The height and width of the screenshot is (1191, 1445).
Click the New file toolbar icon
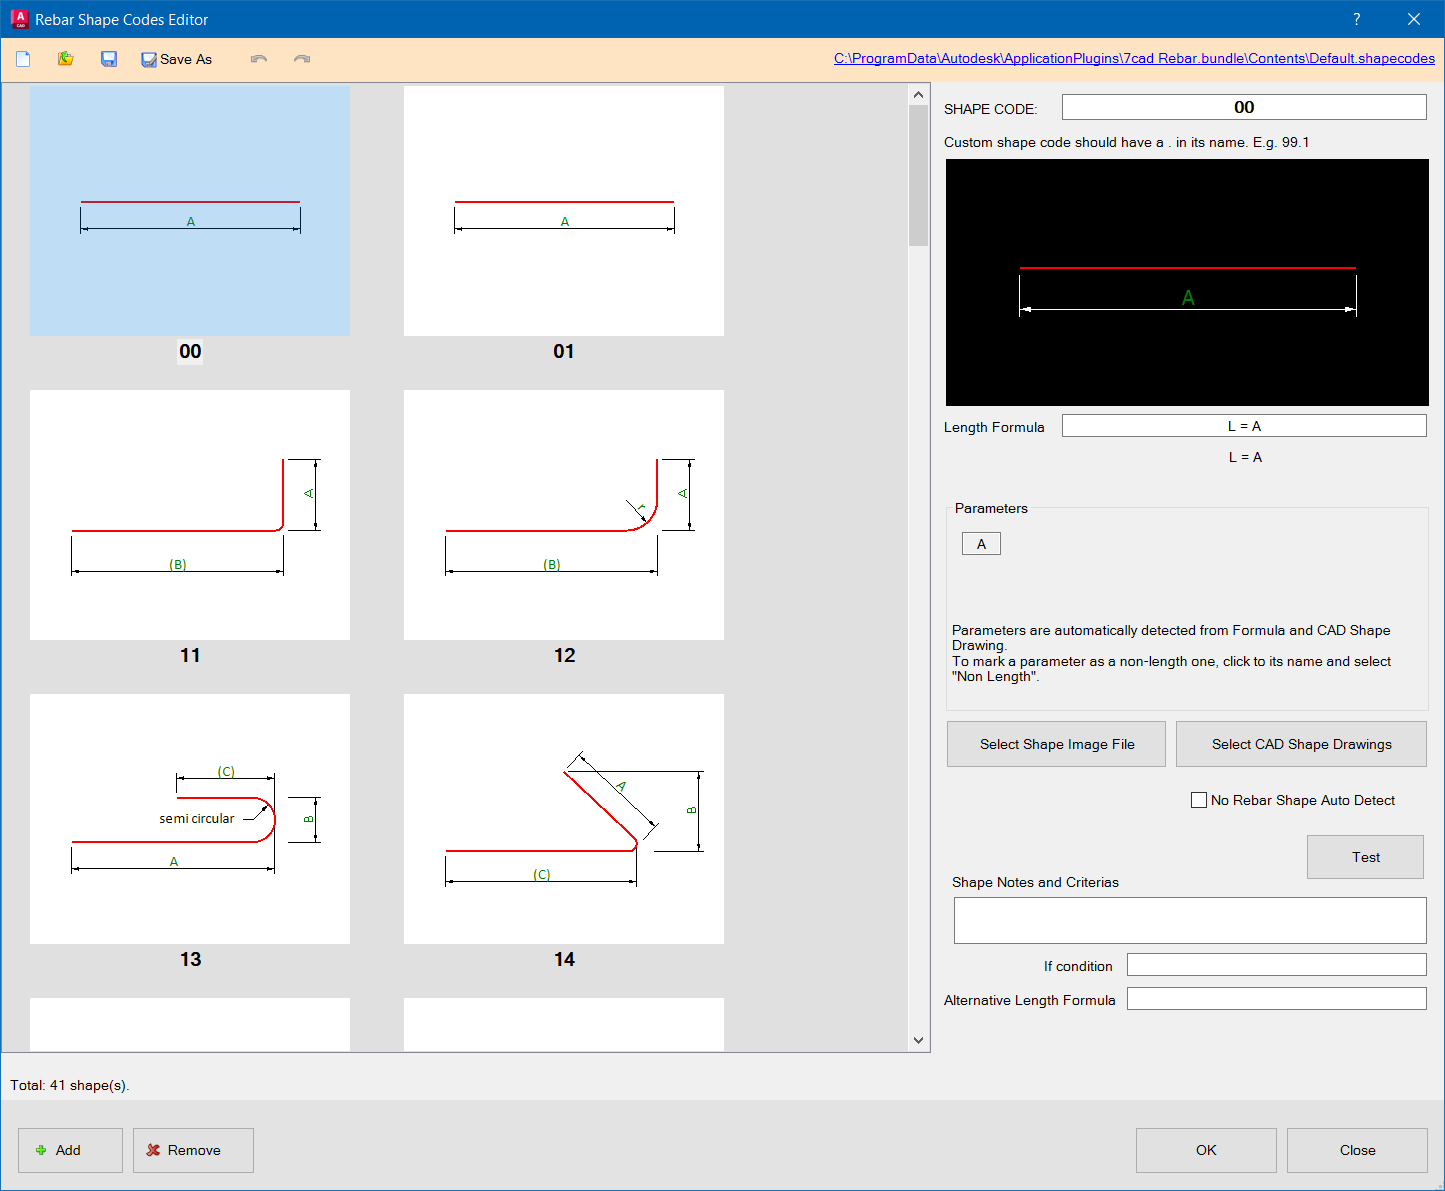coord(23,59)
